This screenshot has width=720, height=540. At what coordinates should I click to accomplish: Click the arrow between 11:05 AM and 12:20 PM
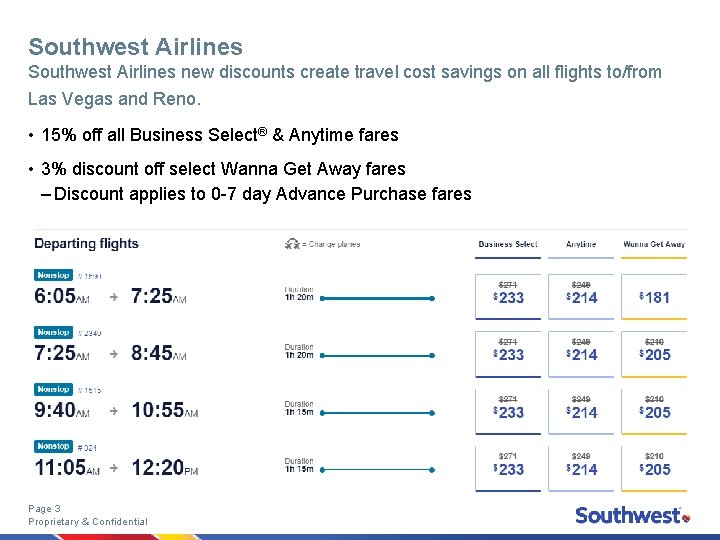tap(114, 468)
